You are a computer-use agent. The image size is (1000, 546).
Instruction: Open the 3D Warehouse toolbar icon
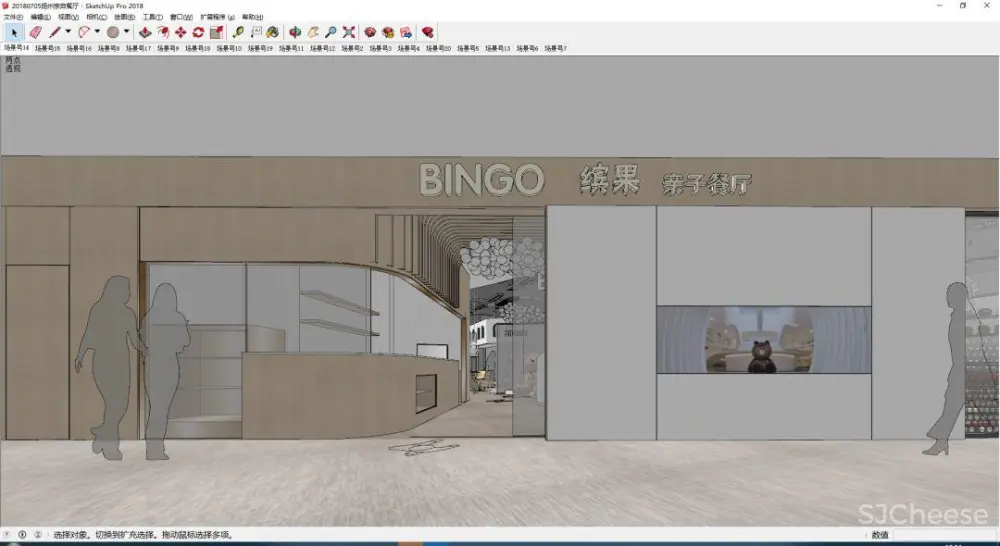tap(370, 32)
